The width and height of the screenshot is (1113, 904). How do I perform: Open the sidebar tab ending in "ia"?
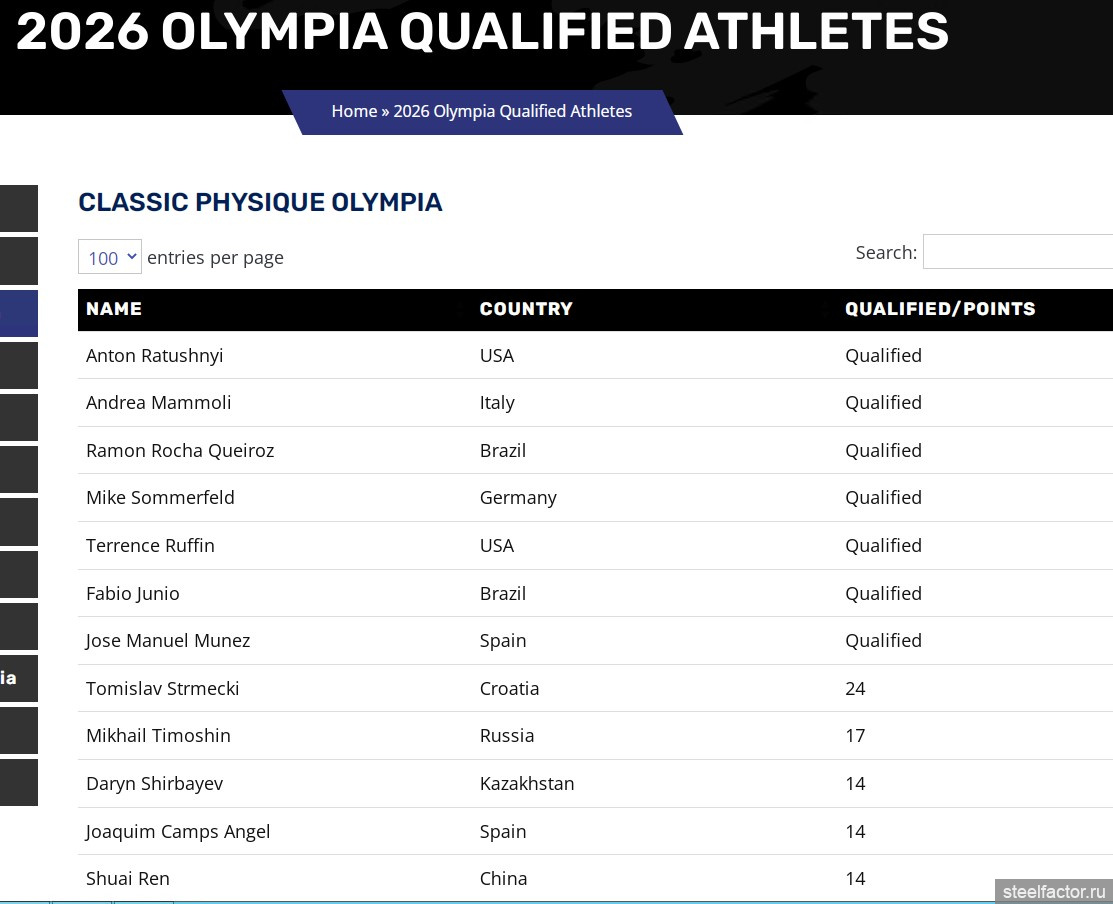pos(19,678)
